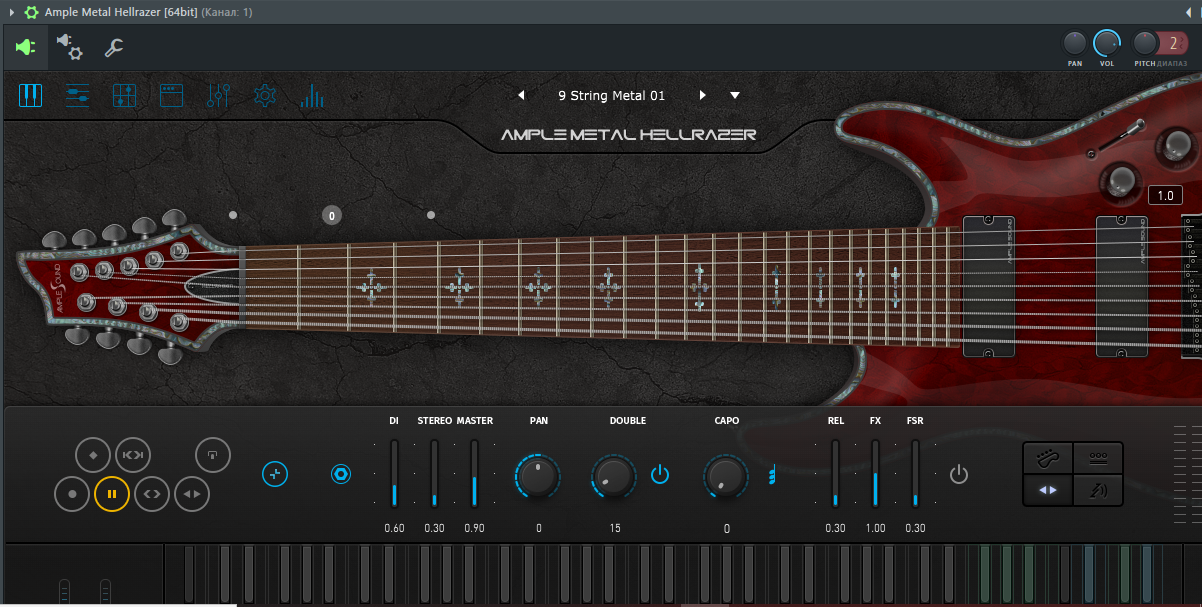Click the gear icon in the title bar
This screenshot has height=607, width=1202.
tap(31, 12)
